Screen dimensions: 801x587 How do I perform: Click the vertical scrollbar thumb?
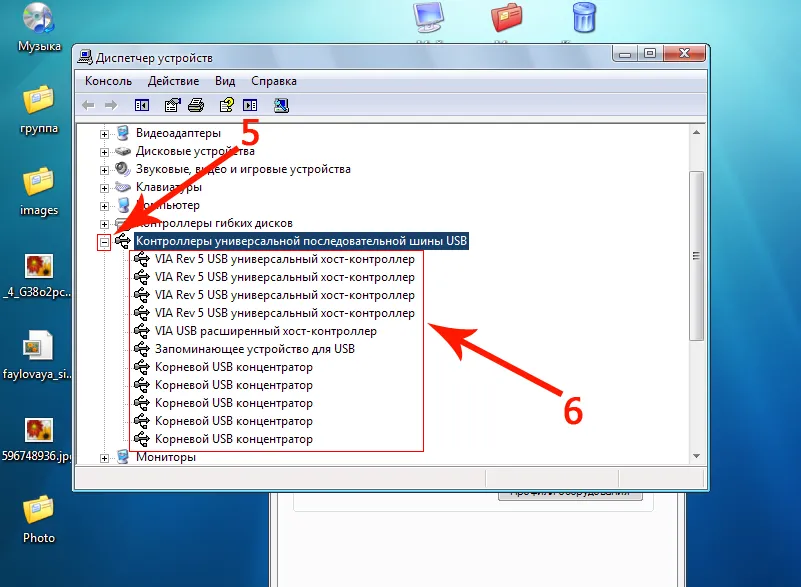click(696, 255)
